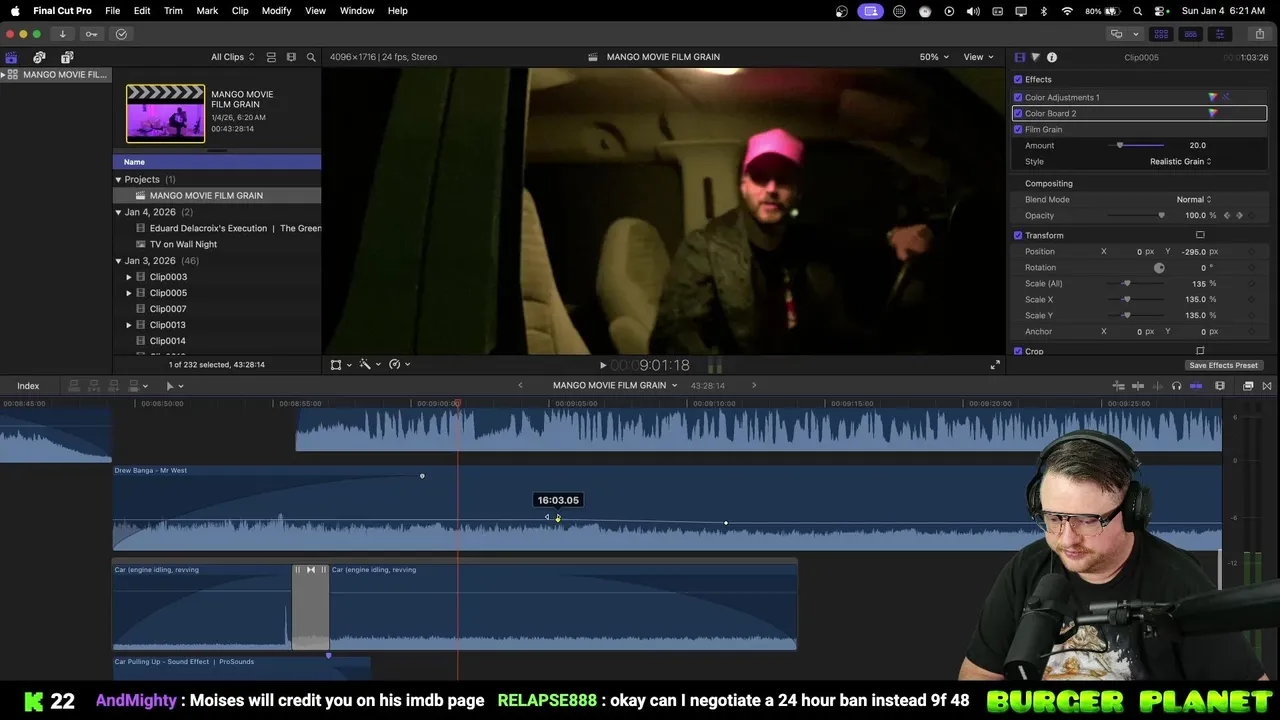Show the Transitions browser icon
The height and width of the screenshot is (720, 1280).
(1267, 386)
